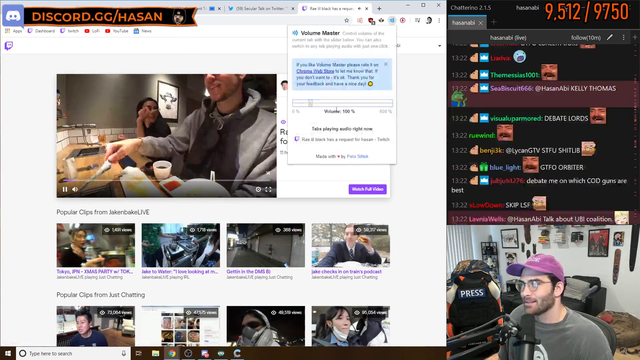640x360 pixels.
Task: Click username LavniaWells in chat
Action: 487,219
